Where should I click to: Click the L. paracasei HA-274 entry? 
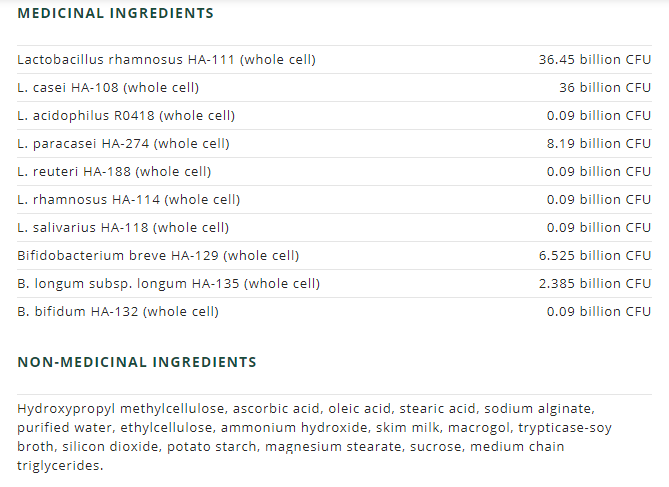tap(123, 144)
